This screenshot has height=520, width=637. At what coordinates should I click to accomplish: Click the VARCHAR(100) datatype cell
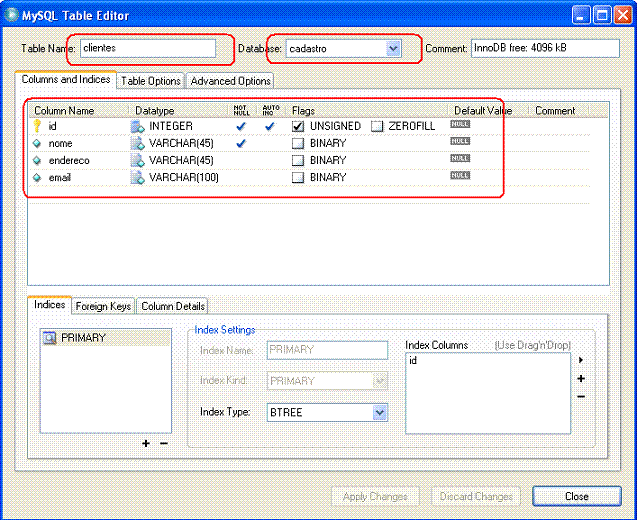point(184,178)
